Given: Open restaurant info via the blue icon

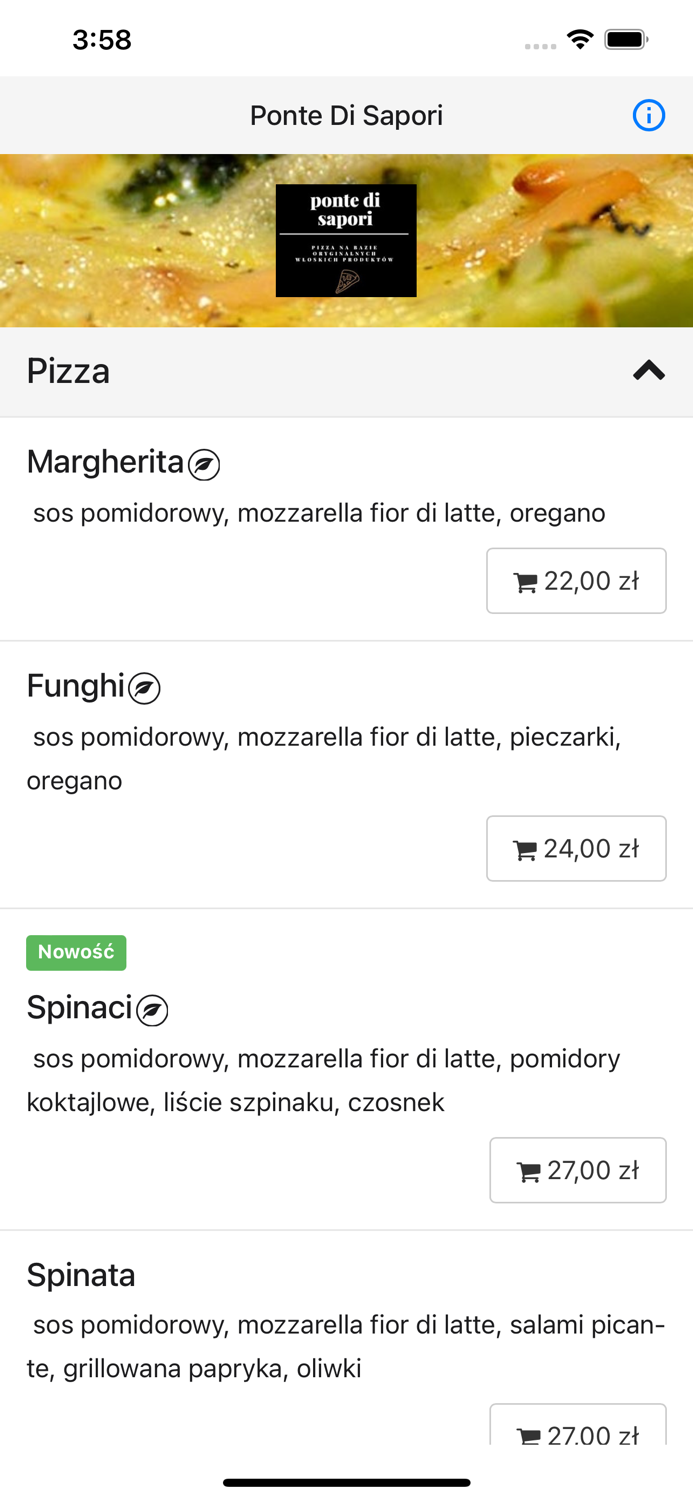Looking at the screenshot, I should [x=648, y=116].
